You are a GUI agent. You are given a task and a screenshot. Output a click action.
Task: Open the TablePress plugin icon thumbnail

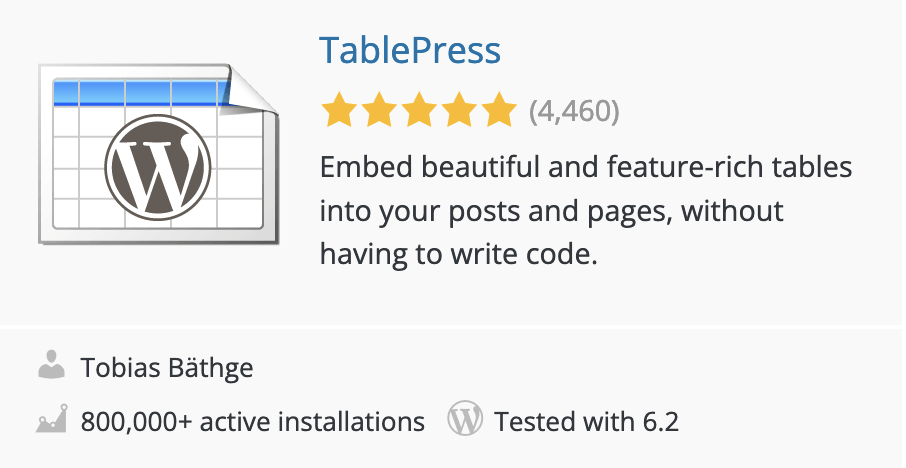(160, 152)
